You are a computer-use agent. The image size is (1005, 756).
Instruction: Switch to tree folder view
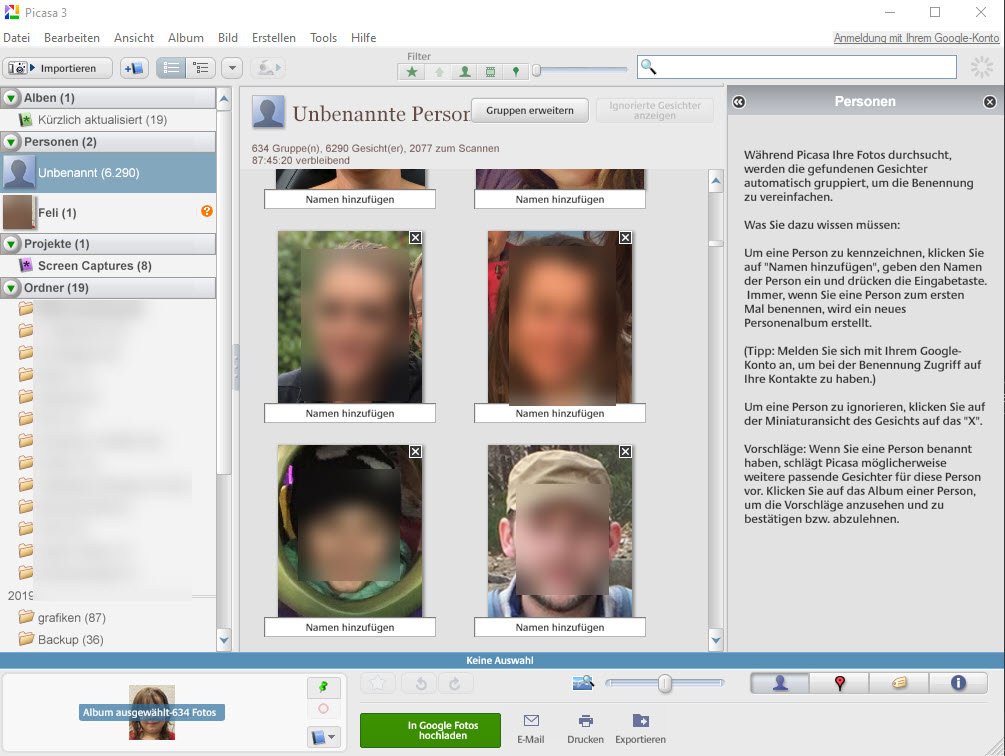point(201,68)
